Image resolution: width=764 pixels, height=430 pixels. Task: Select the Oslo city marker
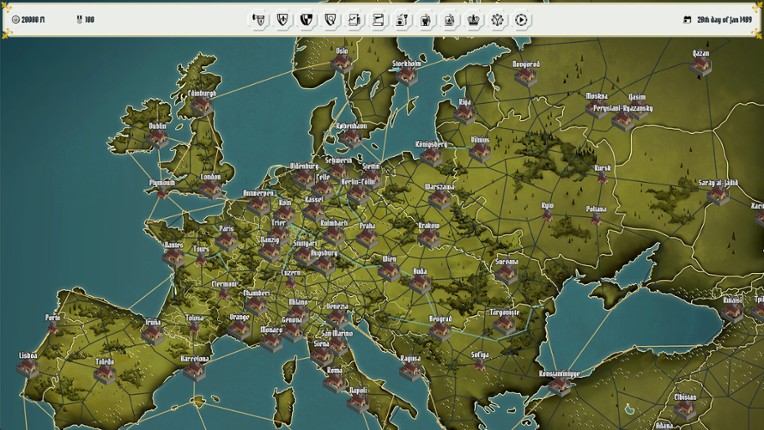click(342, 64)
